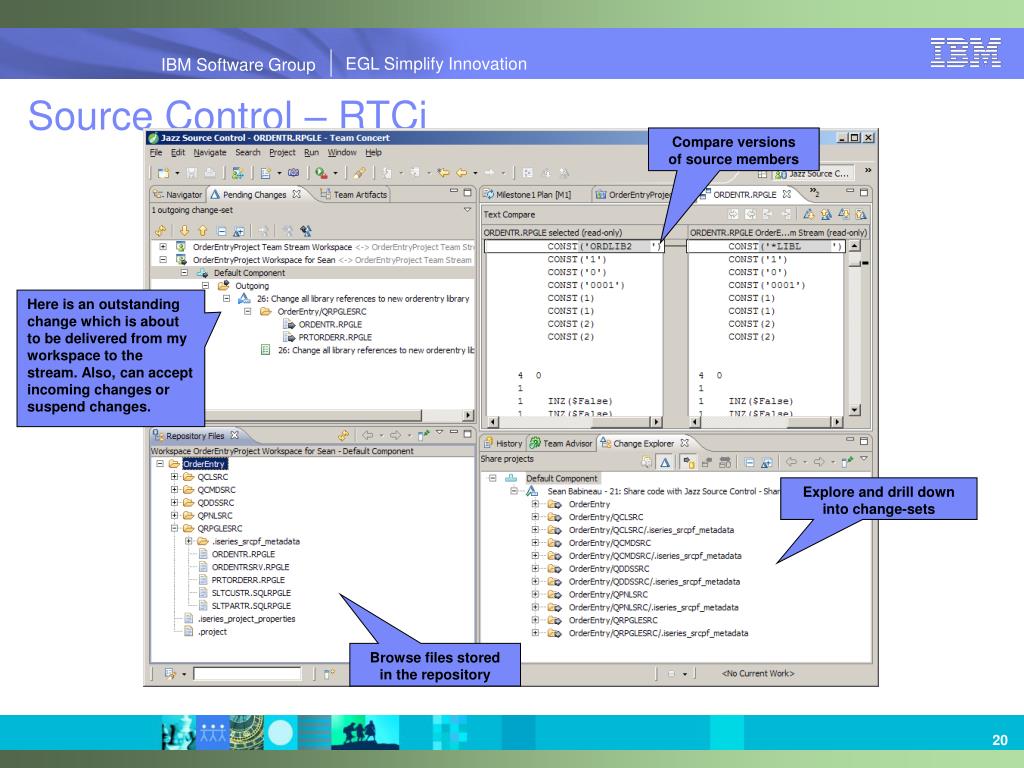Collapse Default Component in Change Explorer
This screenshot has height=768, width=1024.
(x=492, y=478)
